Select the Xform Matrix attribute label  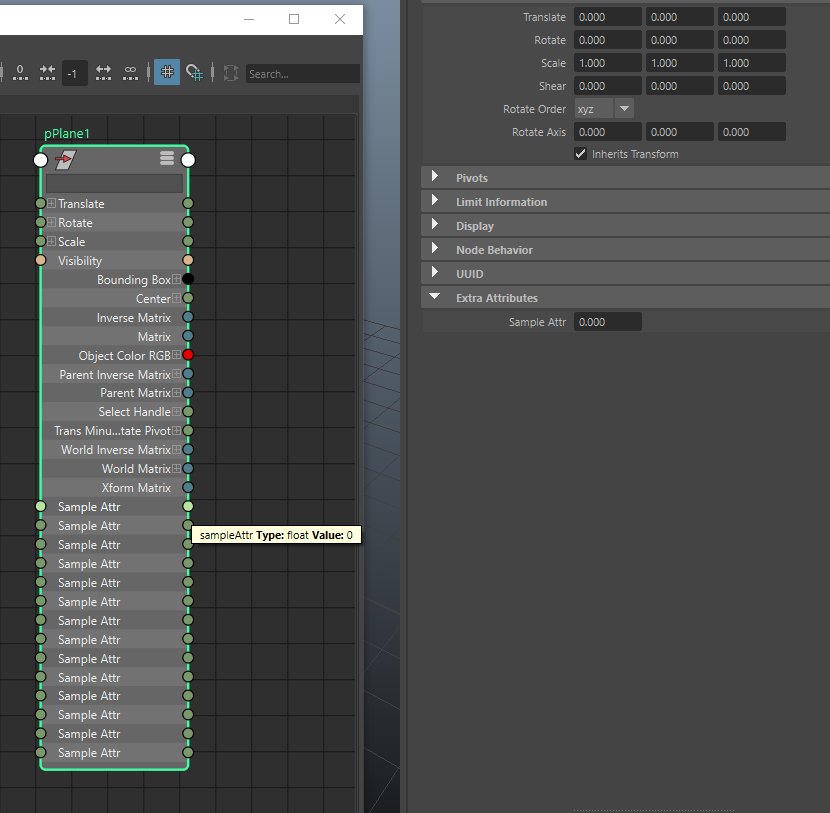click(136, 487)
